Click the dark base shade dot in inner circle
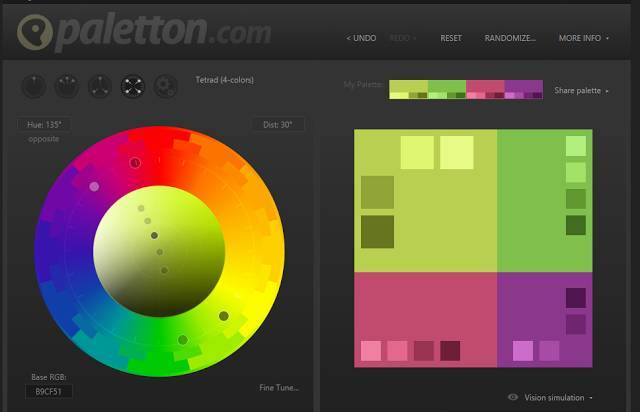 pos(154,235)
